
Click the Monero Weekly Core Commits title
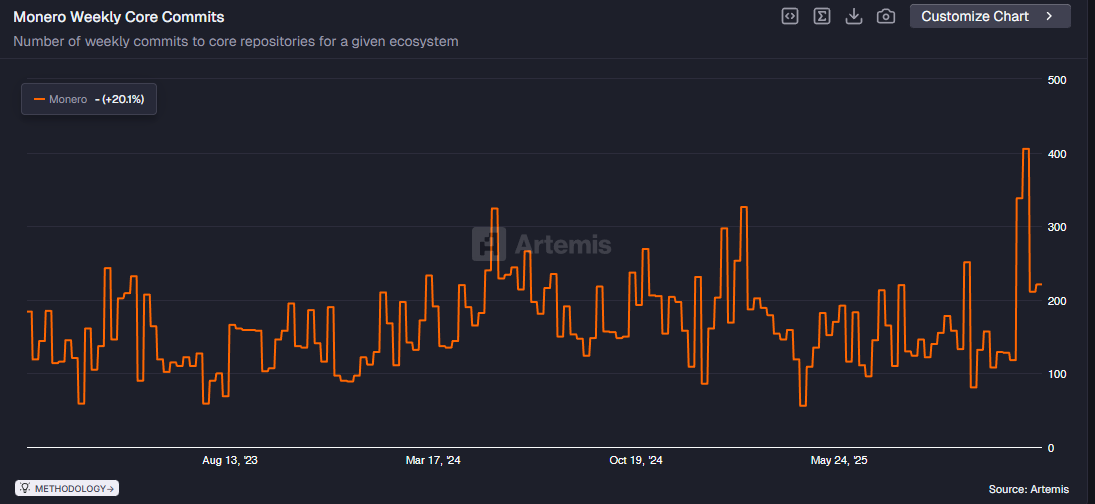pyautogui.click(x=119, y=17)
